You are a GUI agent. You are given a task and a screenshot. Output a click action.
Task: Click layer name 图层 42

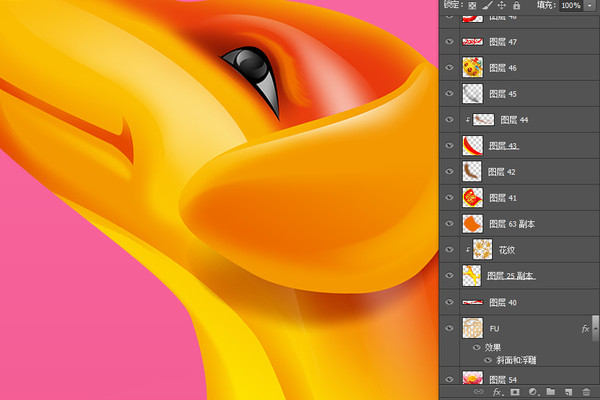(501, 172)
